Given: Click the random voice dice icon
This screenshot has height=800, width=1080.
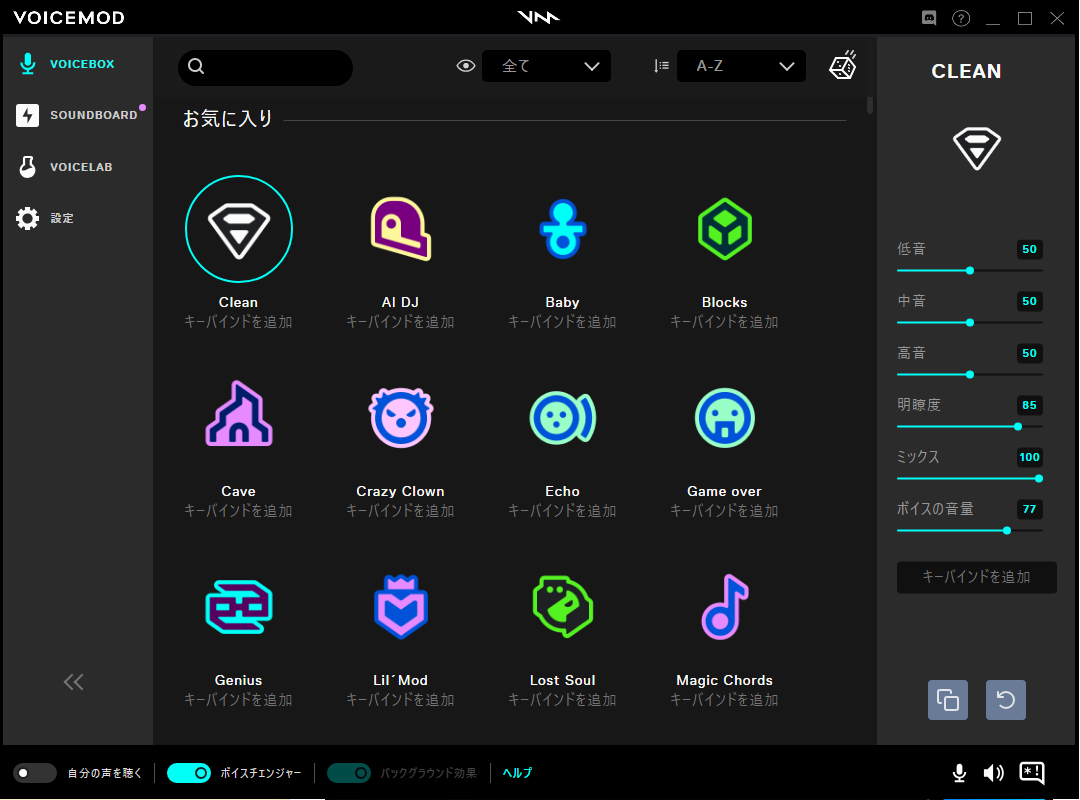Looking at the screenshot, I should click(842, 65).
